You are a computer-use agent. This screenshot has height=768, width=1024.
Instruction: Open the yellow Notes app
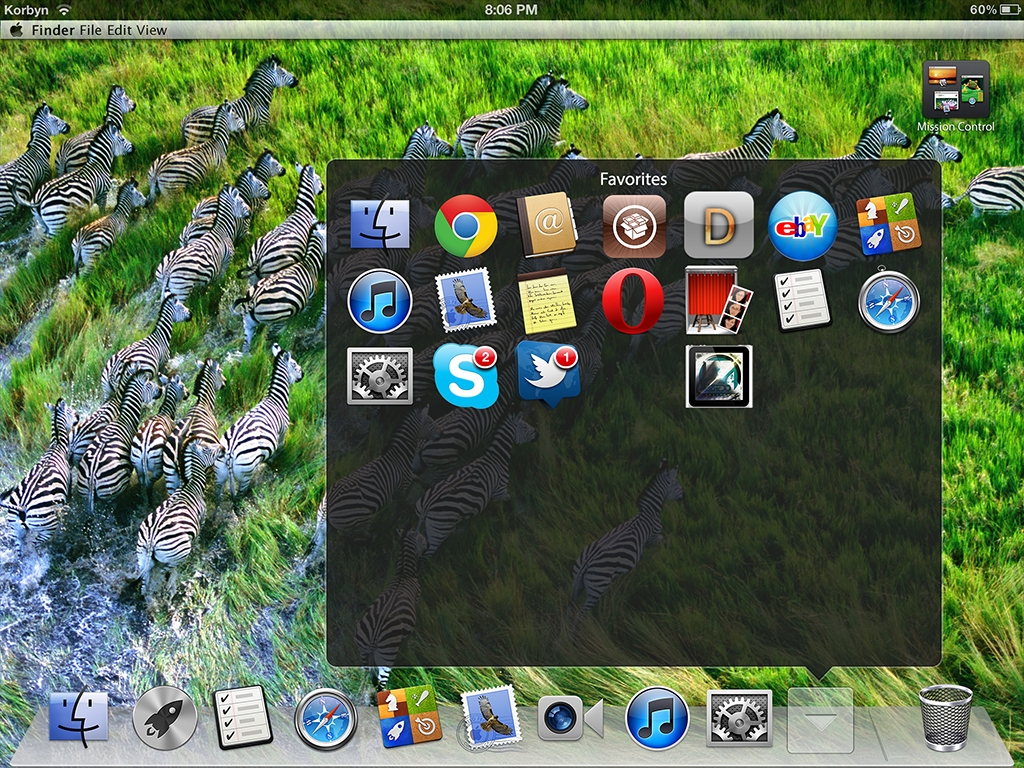point(547,300)
